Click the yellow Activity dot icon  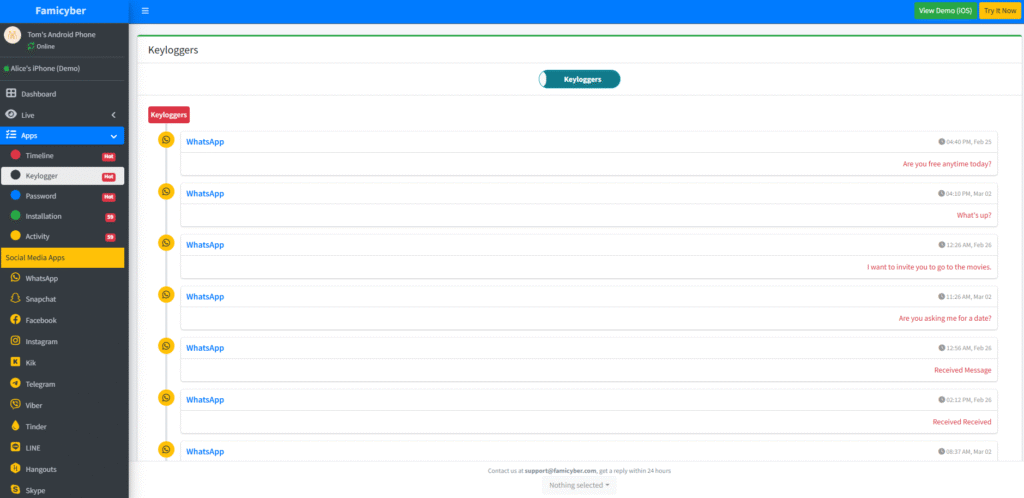coord(16,236)
